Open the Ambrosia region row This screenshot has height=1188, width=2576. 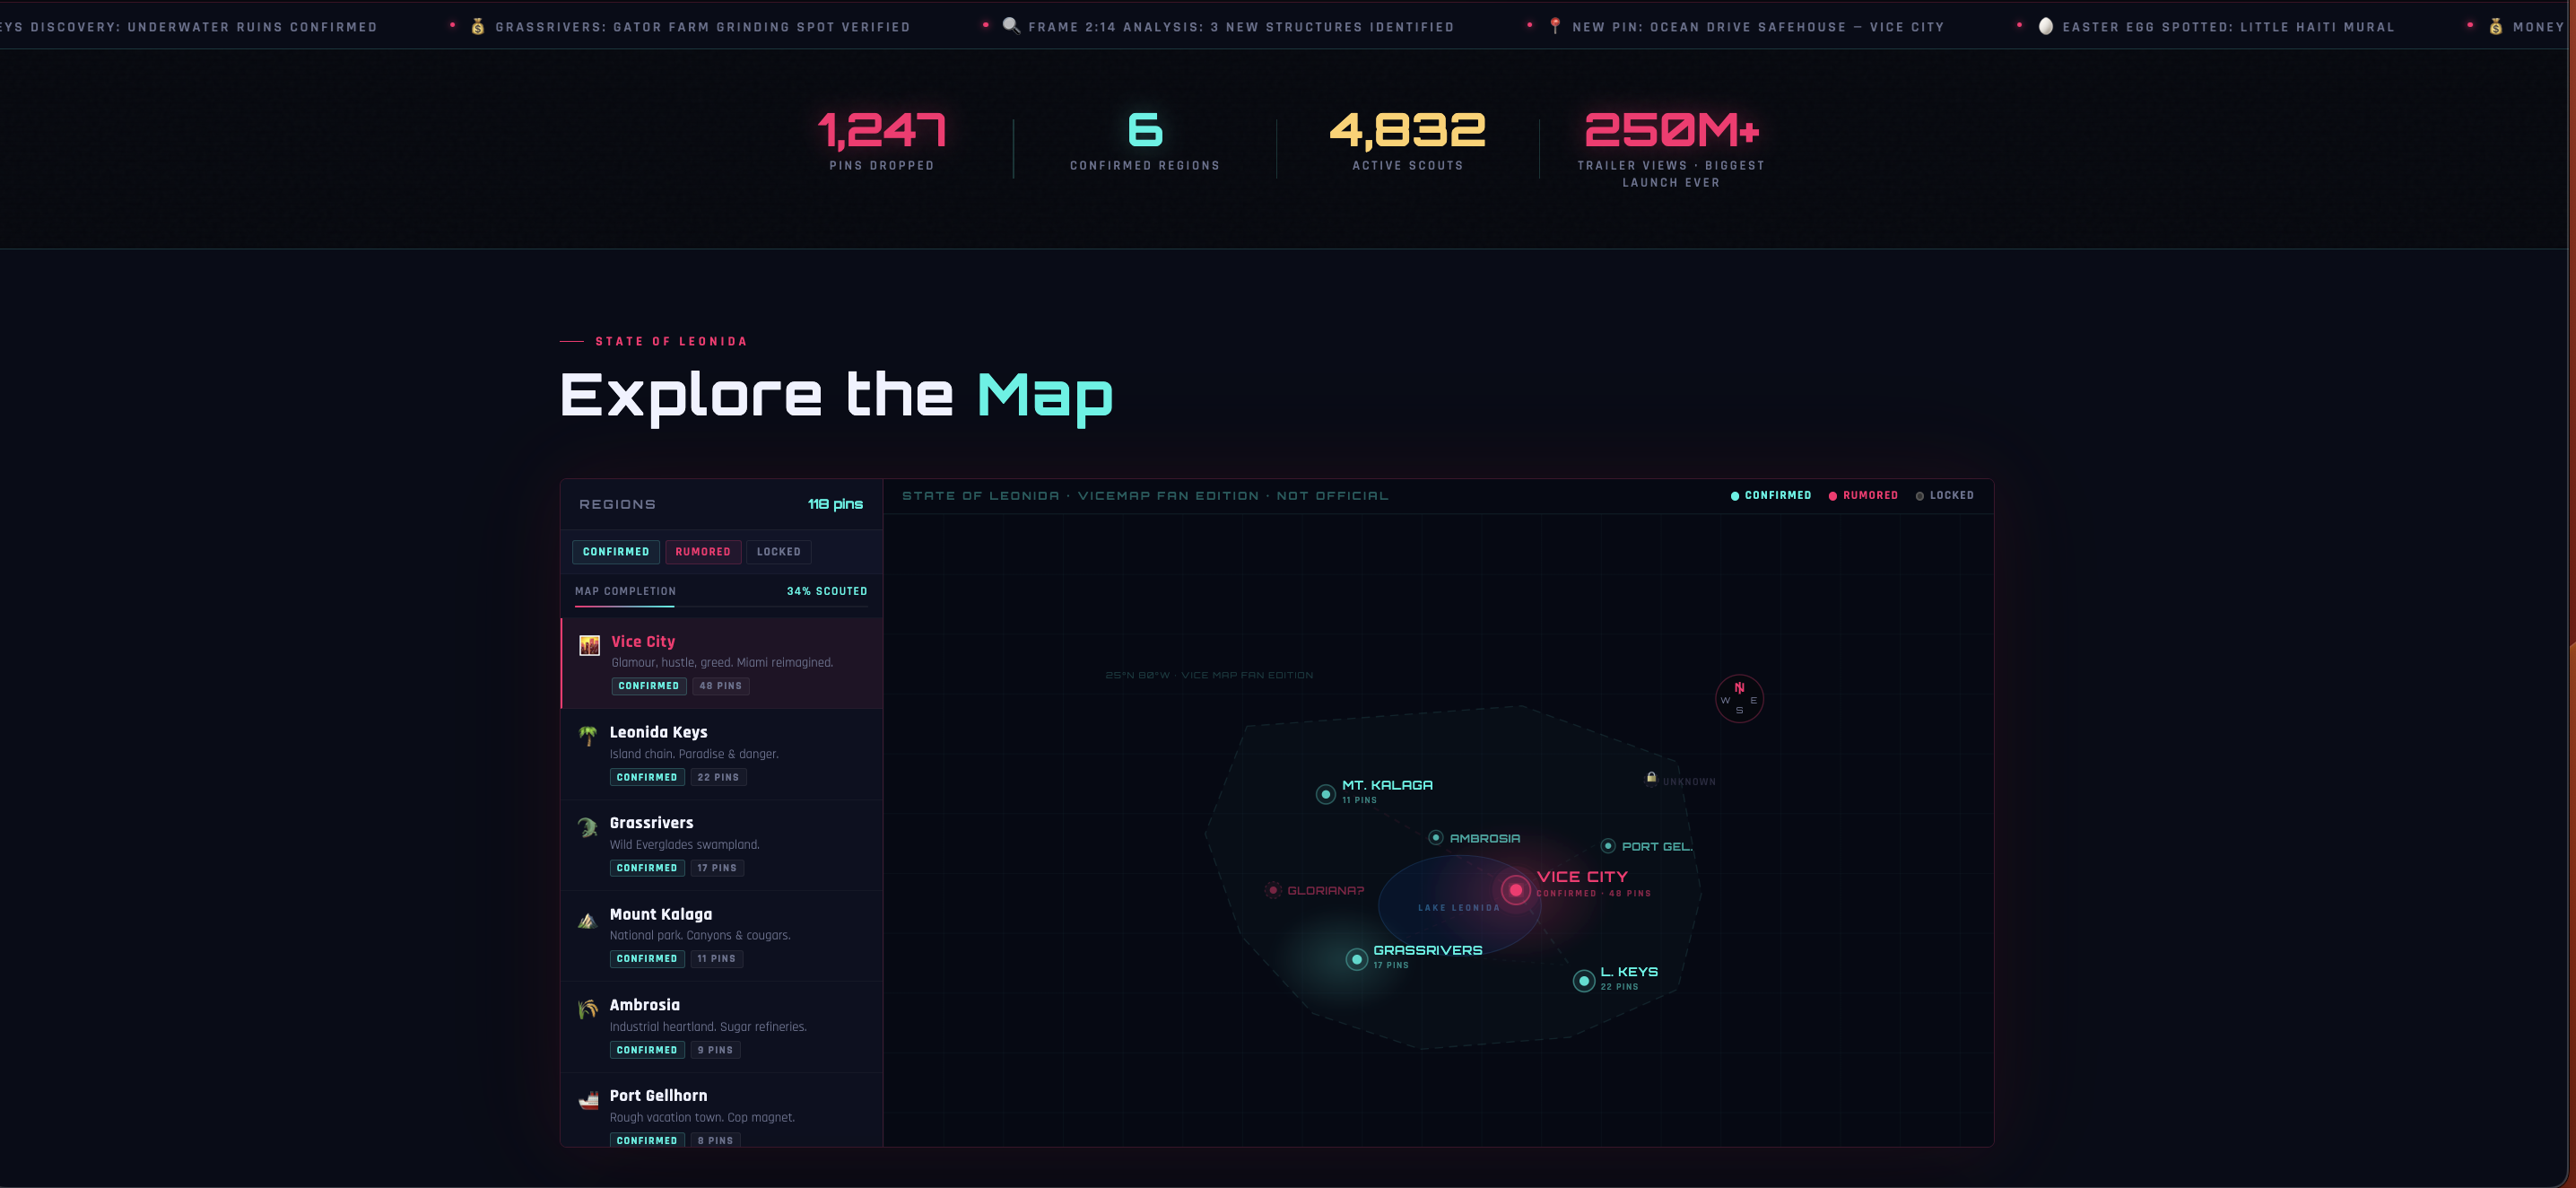(721, 1027)
